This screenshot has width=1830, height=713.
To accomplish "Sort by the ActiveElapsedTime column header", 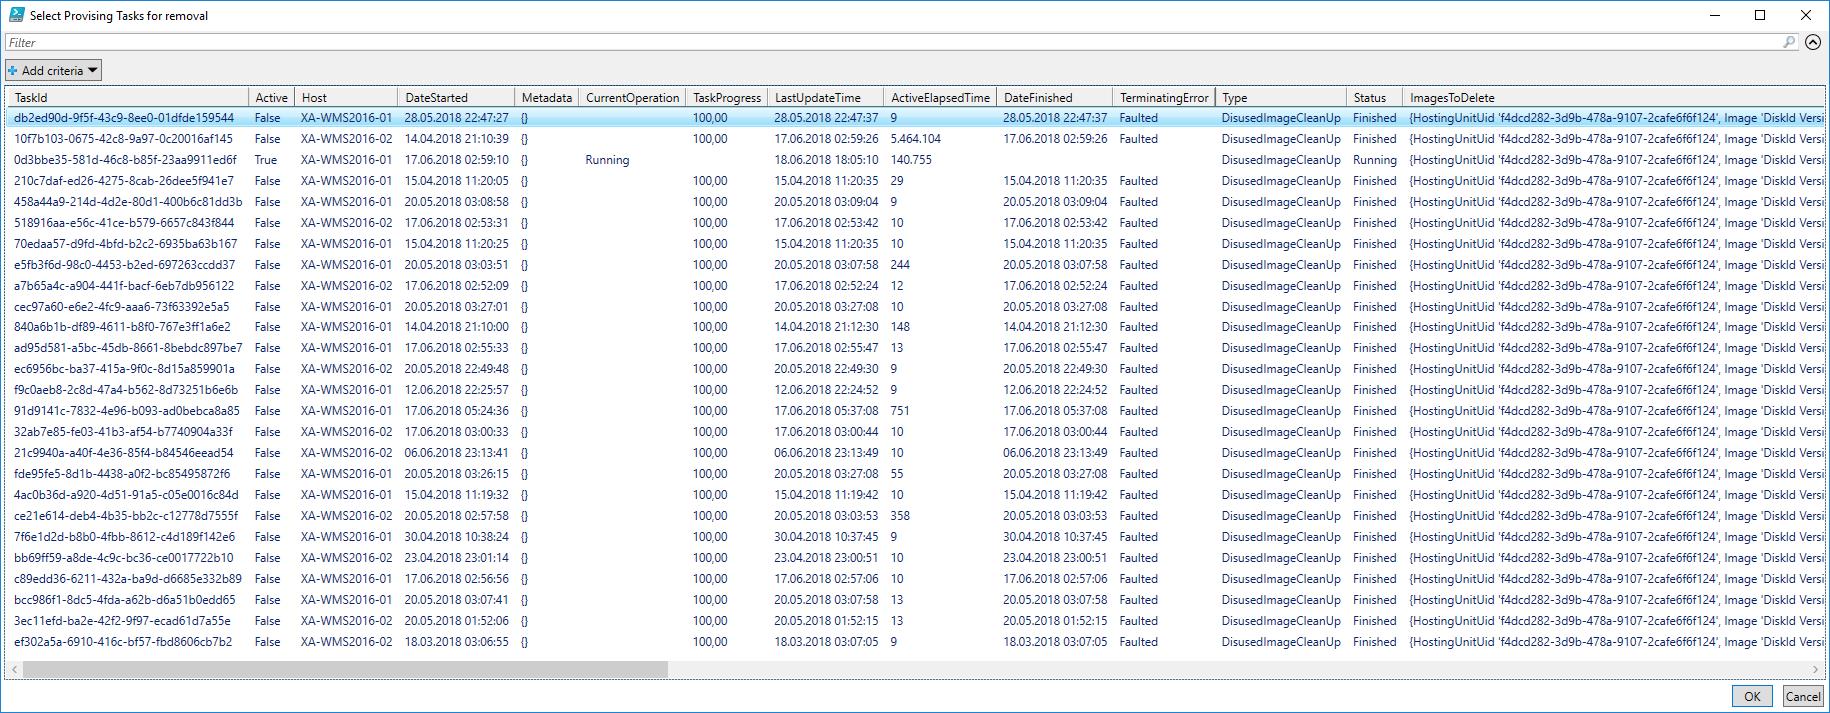I will click(x=940, y=98).
